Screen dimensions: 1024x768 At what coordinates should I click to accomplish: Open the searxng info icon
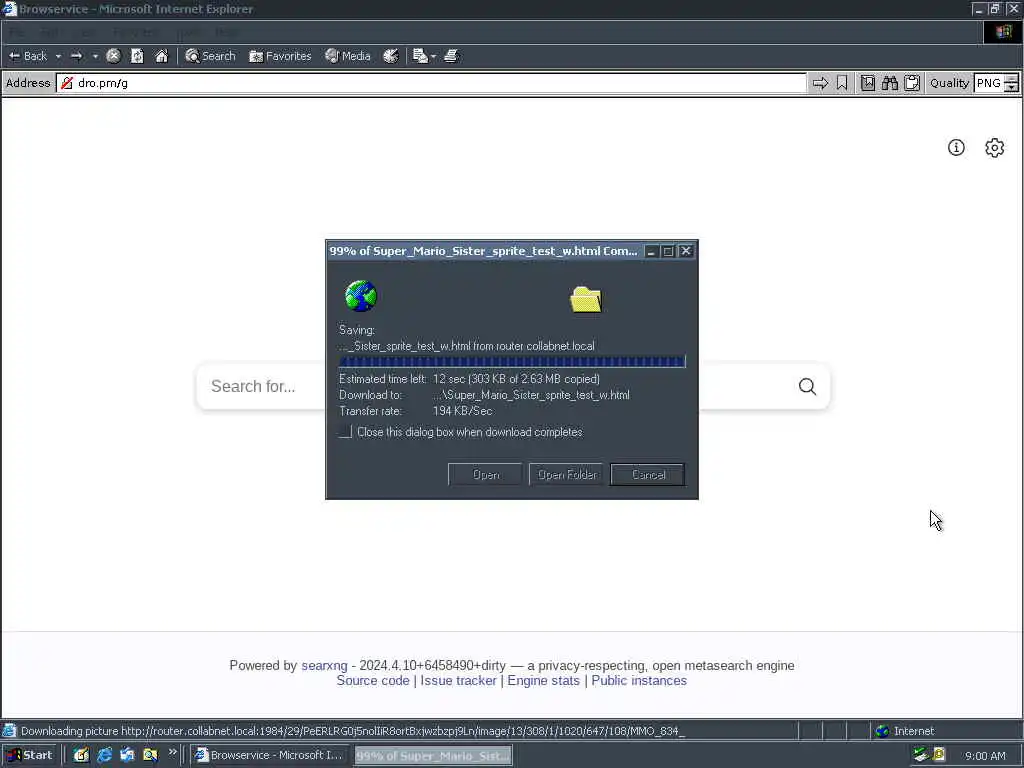(956, 148)
